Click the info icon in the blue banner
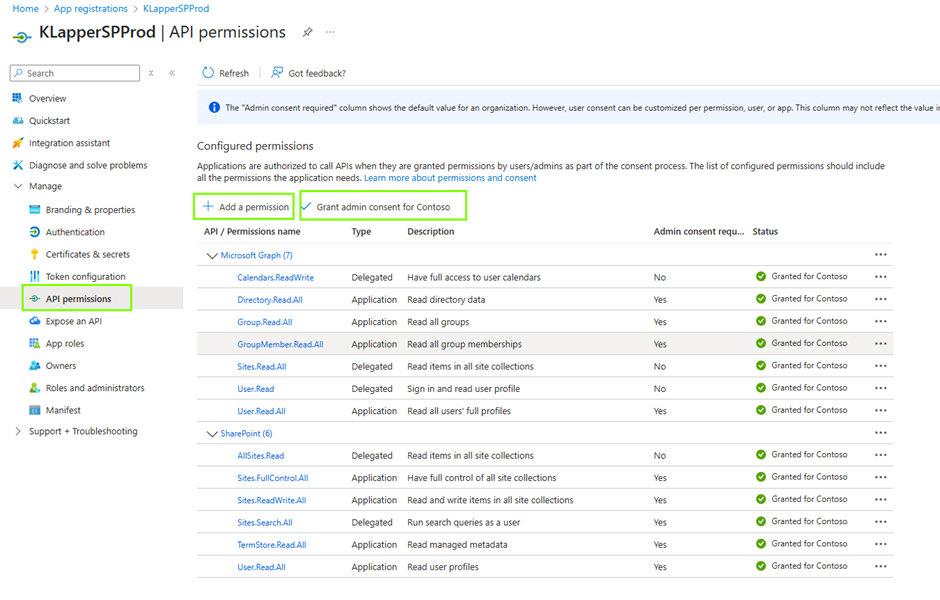 (214, 107)
